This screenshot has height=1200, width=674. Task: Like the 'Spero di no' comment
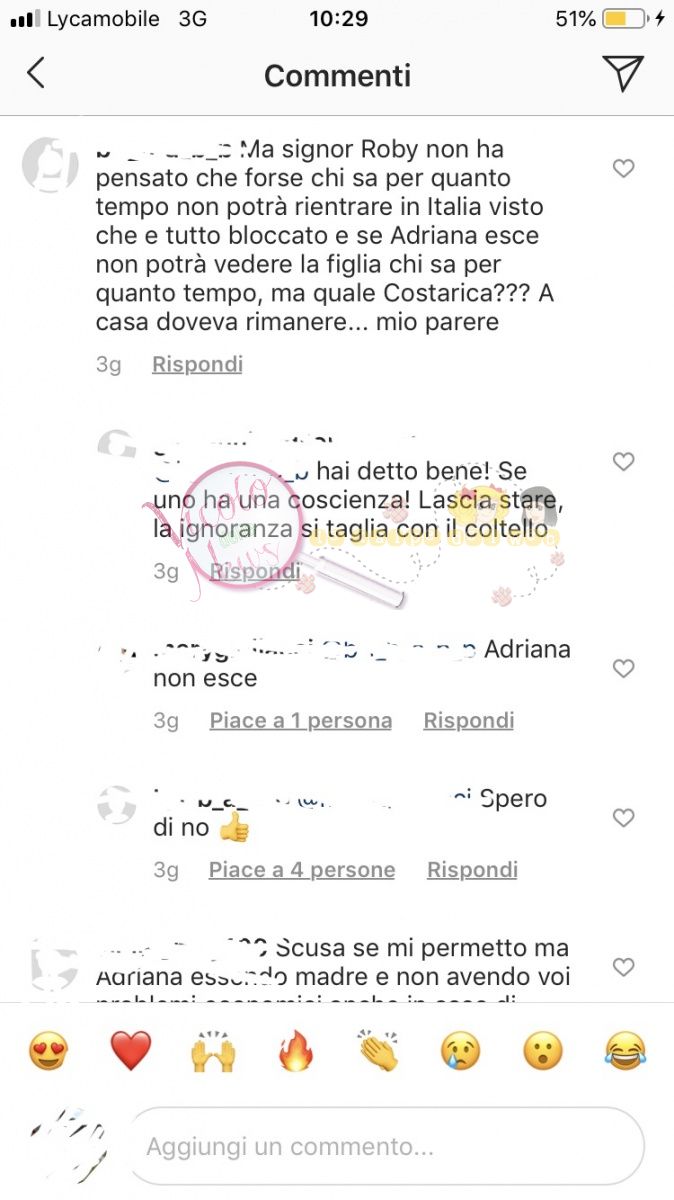coord(624,818)
